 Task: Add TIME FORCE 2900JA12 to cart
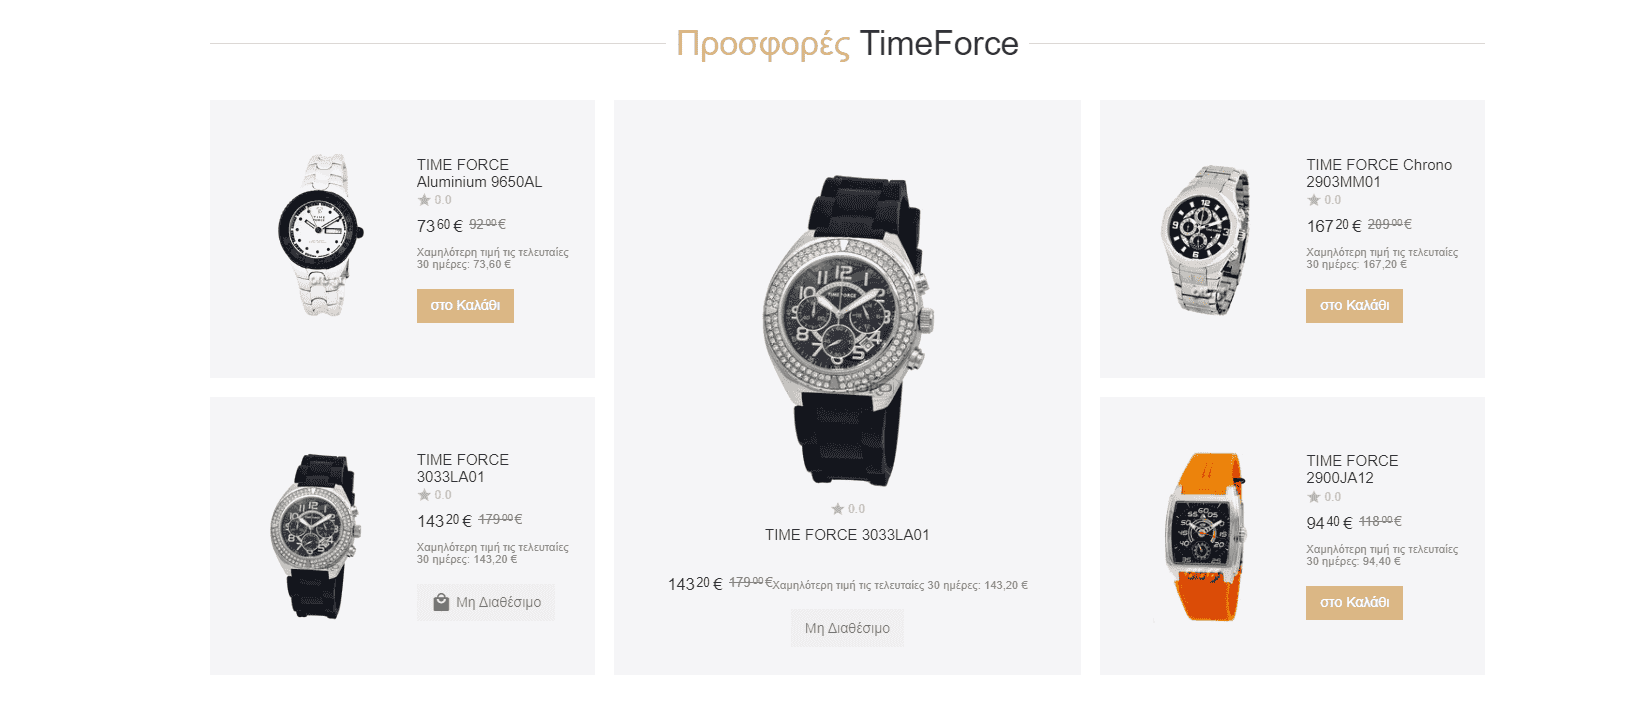tap(1354, 603)
